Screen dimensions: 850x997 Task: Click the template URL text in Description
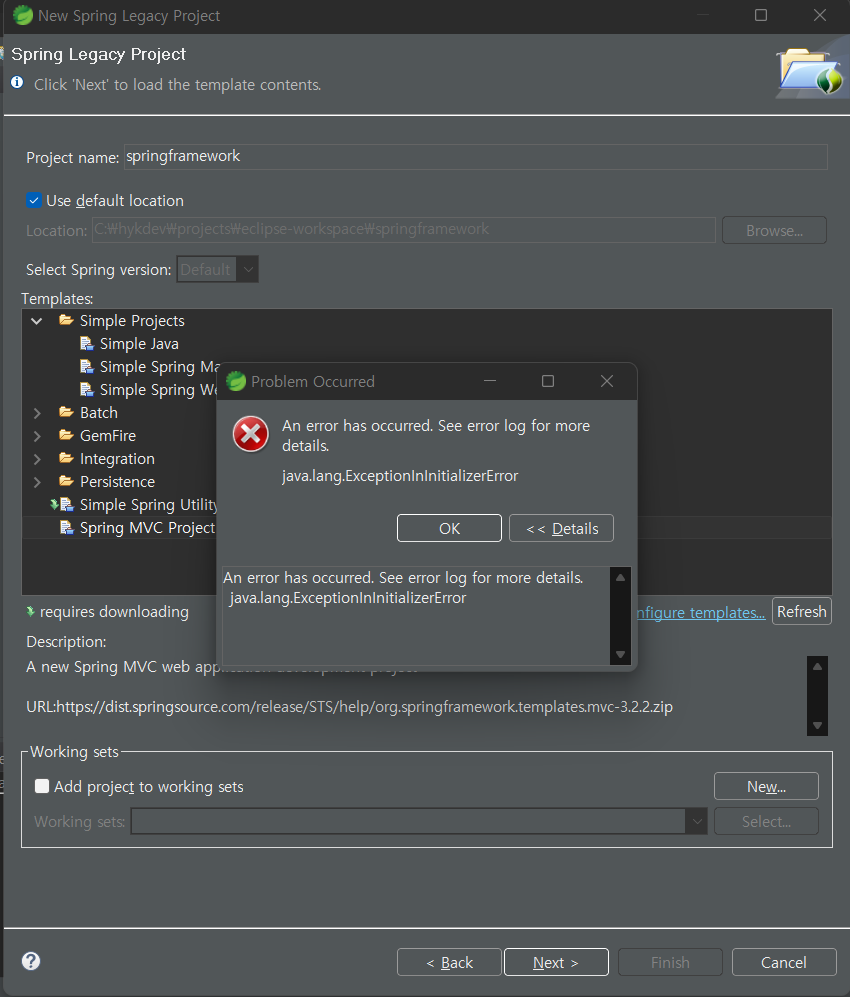coord(349,706)
